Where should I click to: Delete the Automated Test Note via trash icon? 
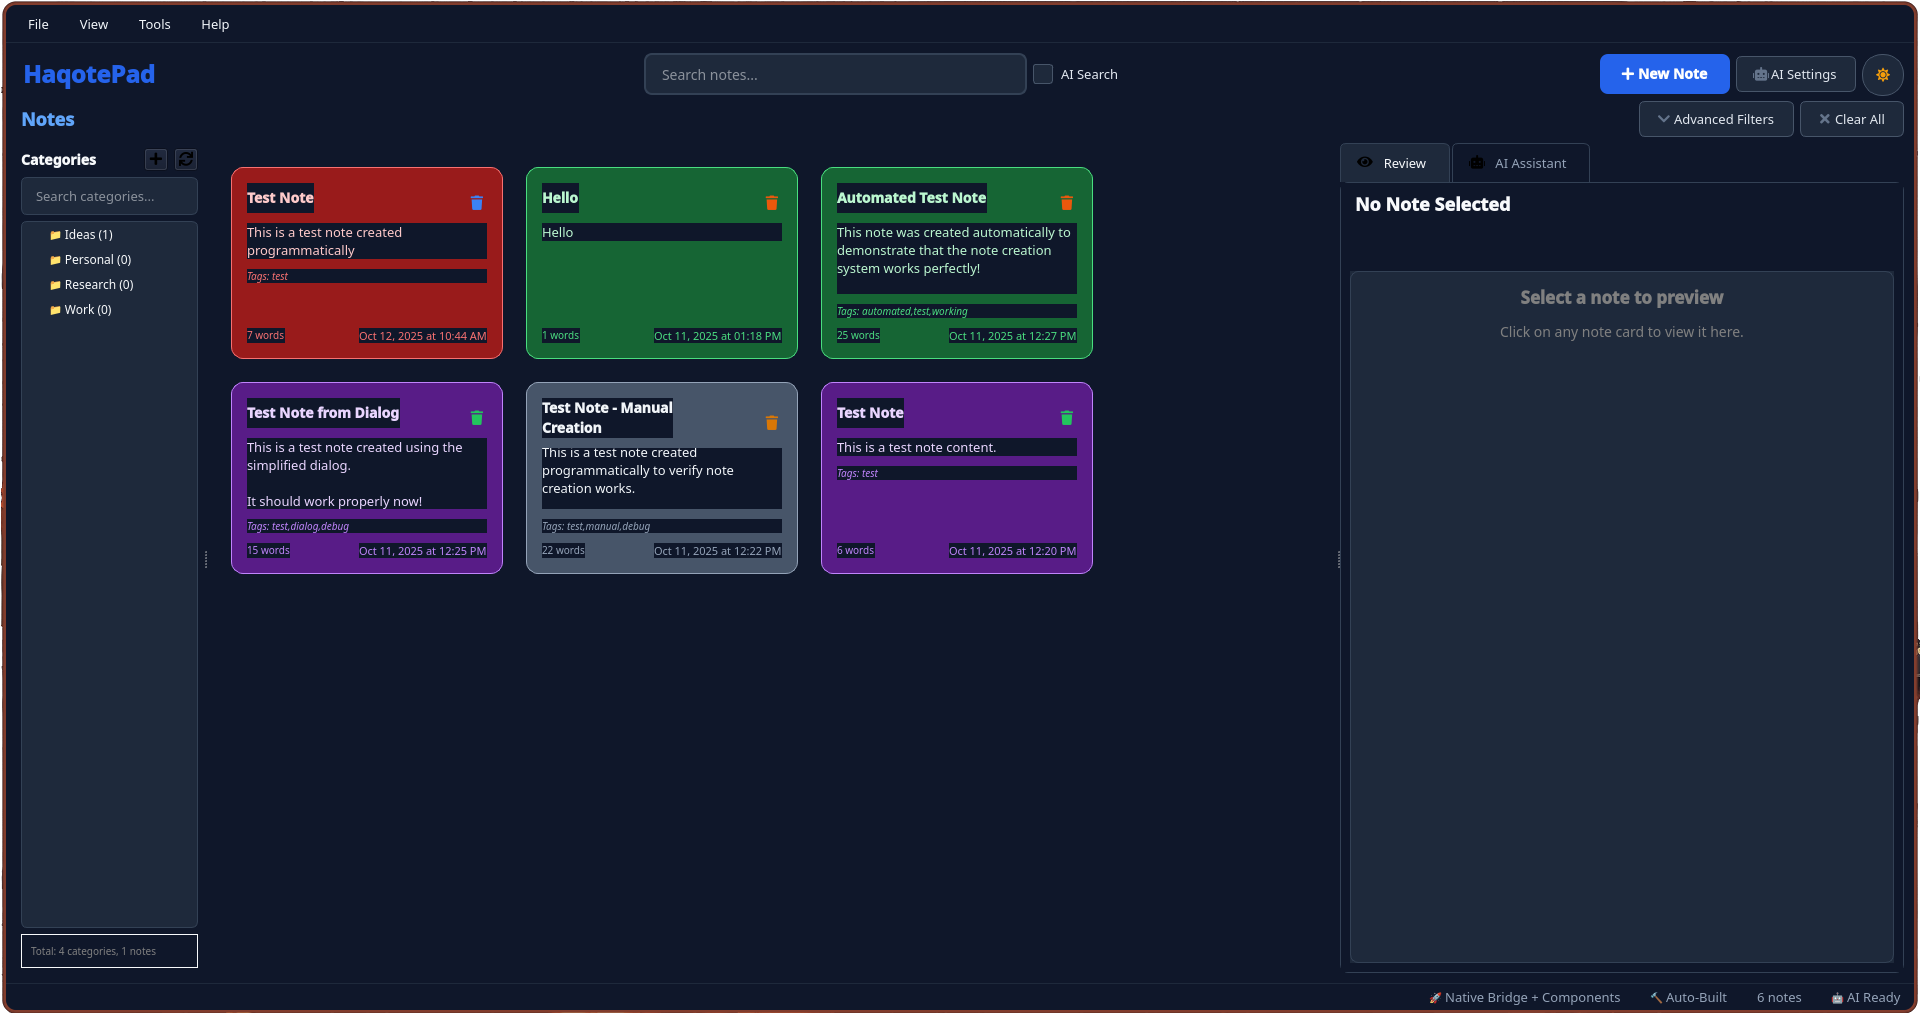pos(1066,202)
